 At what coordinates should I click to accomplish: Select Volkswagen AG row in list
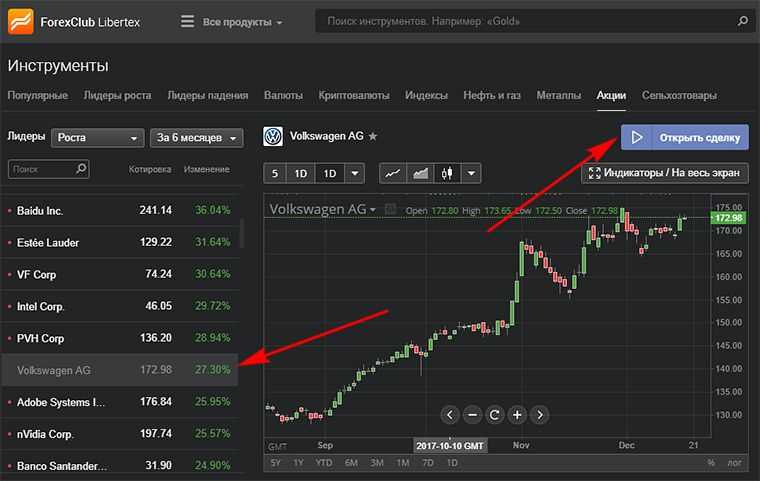pos(120,370)
